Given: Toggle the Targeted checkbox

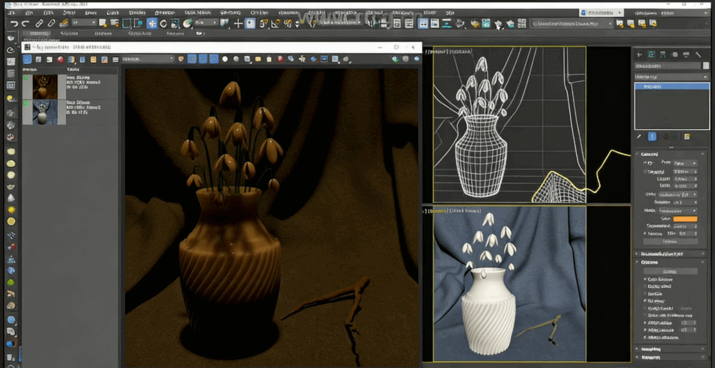Looking at the screenshot, I should pyautogui.click(x=645, y=171).
